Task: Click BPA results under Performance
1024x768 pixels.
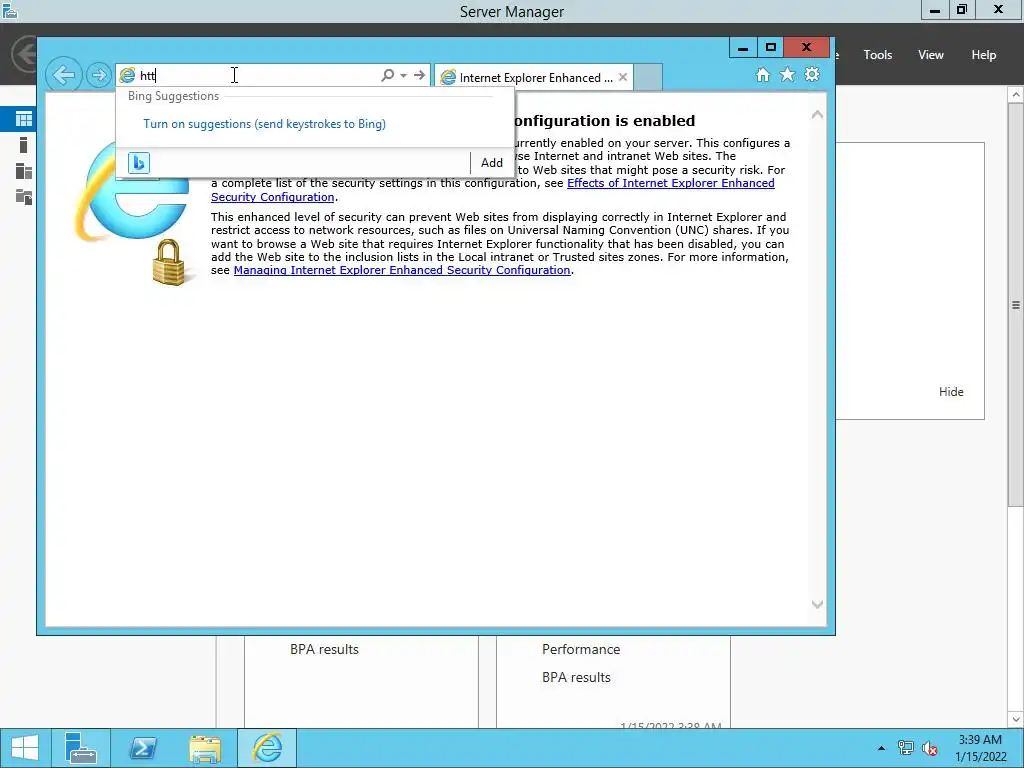Action: coord(576,677)
